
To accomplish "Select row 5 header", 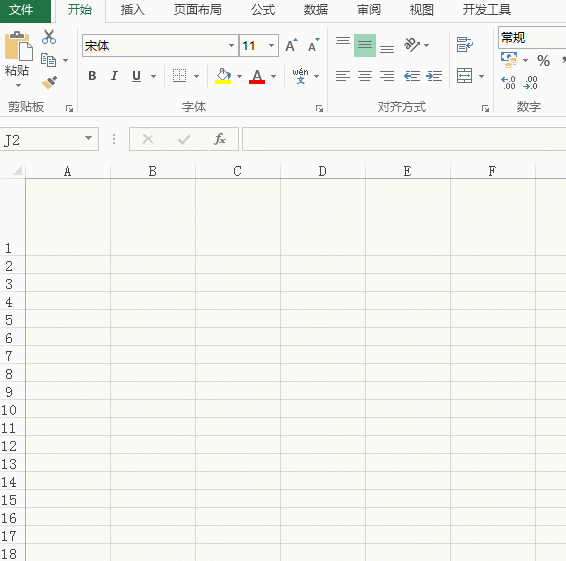I will point(12,319).
